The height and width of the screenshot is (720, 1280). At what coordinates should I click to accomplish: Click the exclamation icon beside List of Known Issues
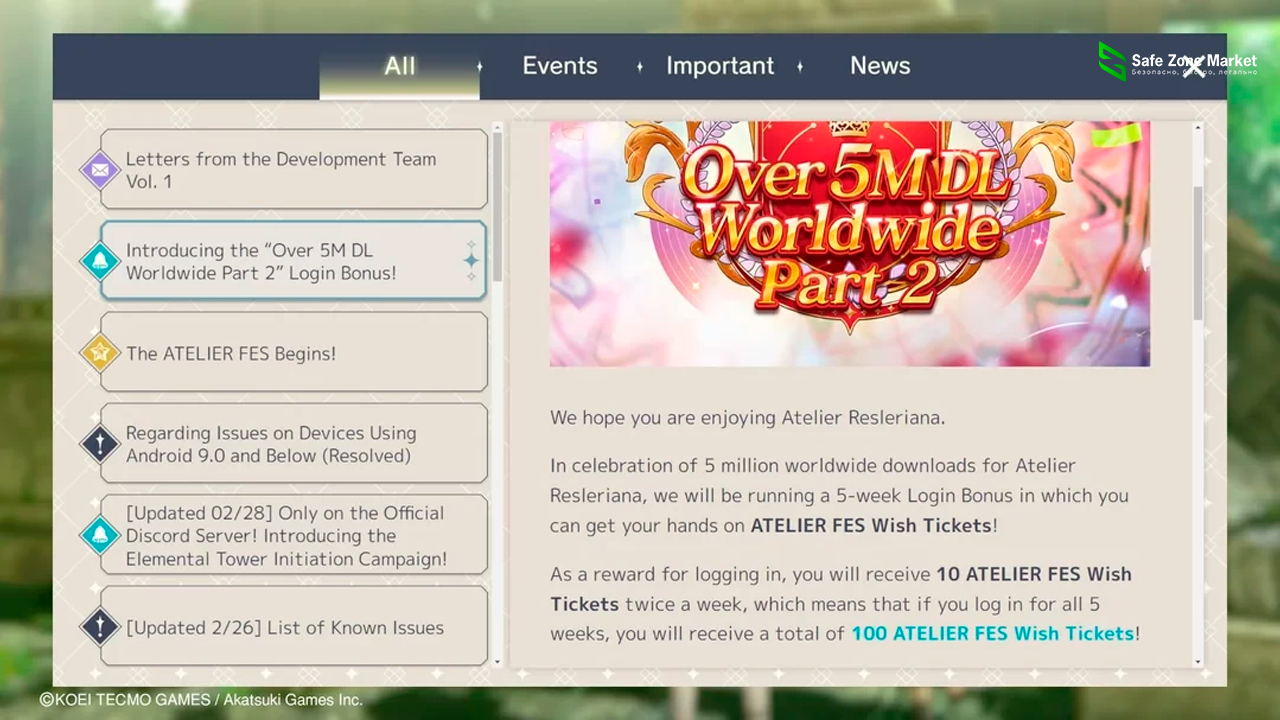100,627
